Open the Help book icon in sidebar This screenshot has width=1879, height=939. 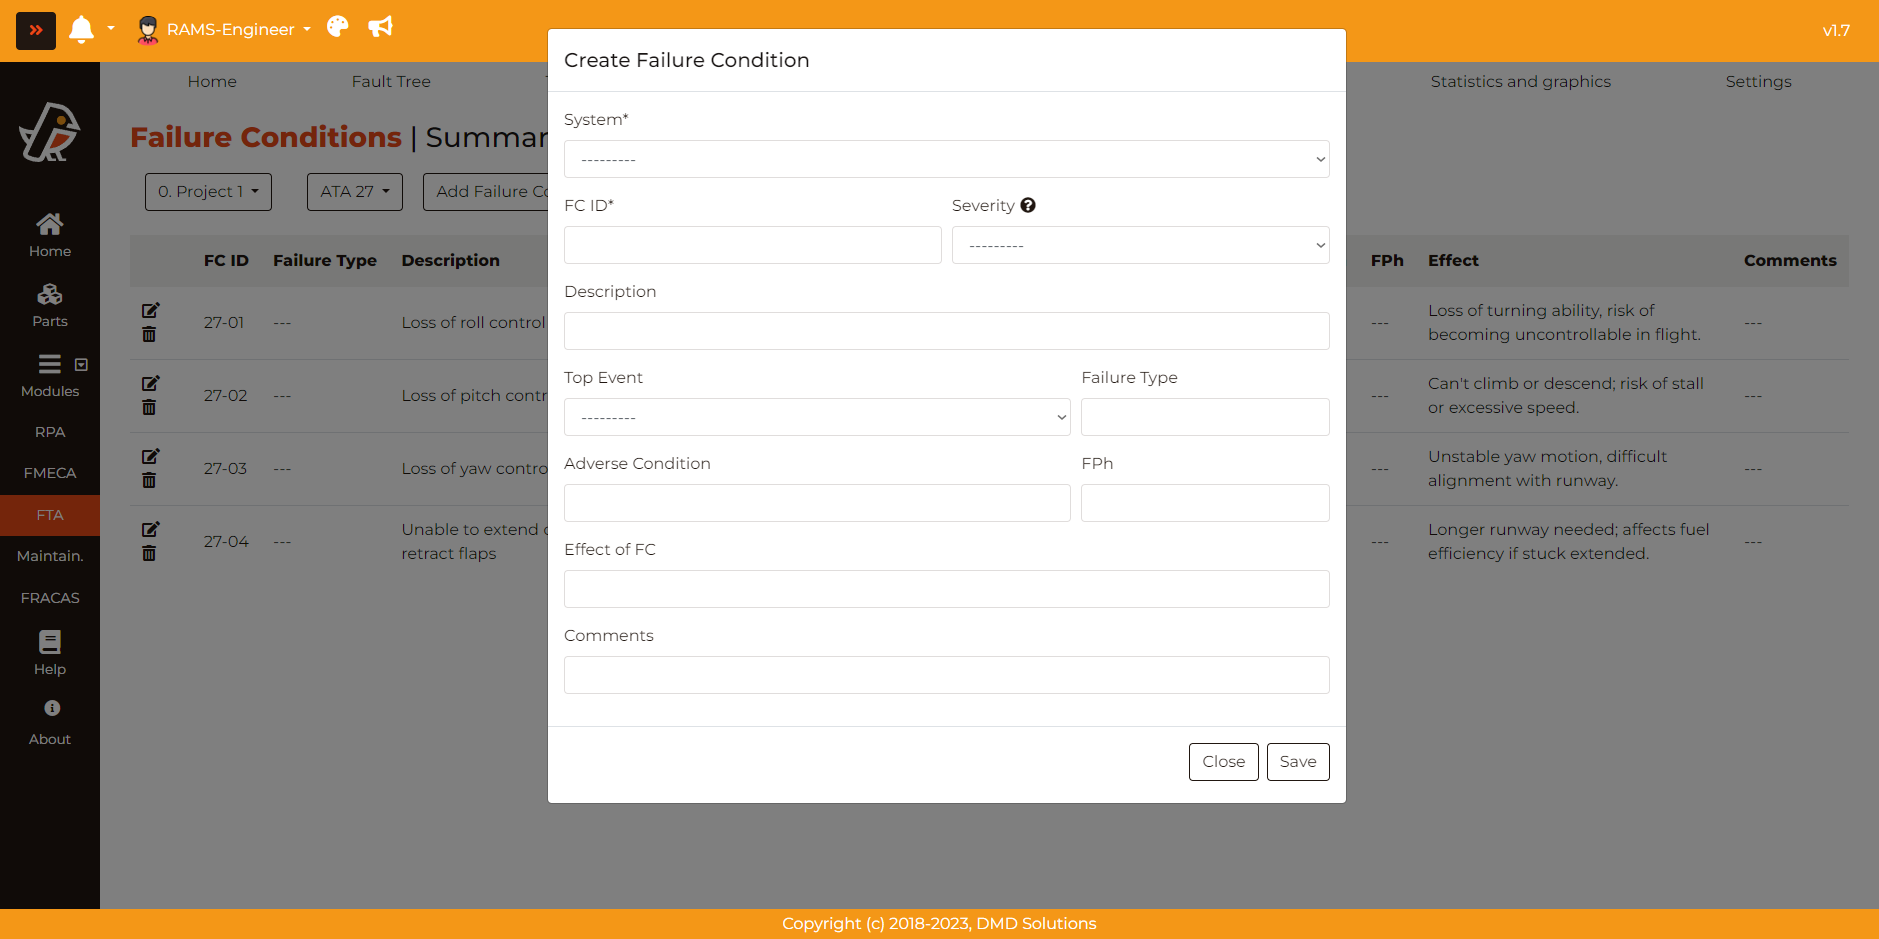point(49,652)
